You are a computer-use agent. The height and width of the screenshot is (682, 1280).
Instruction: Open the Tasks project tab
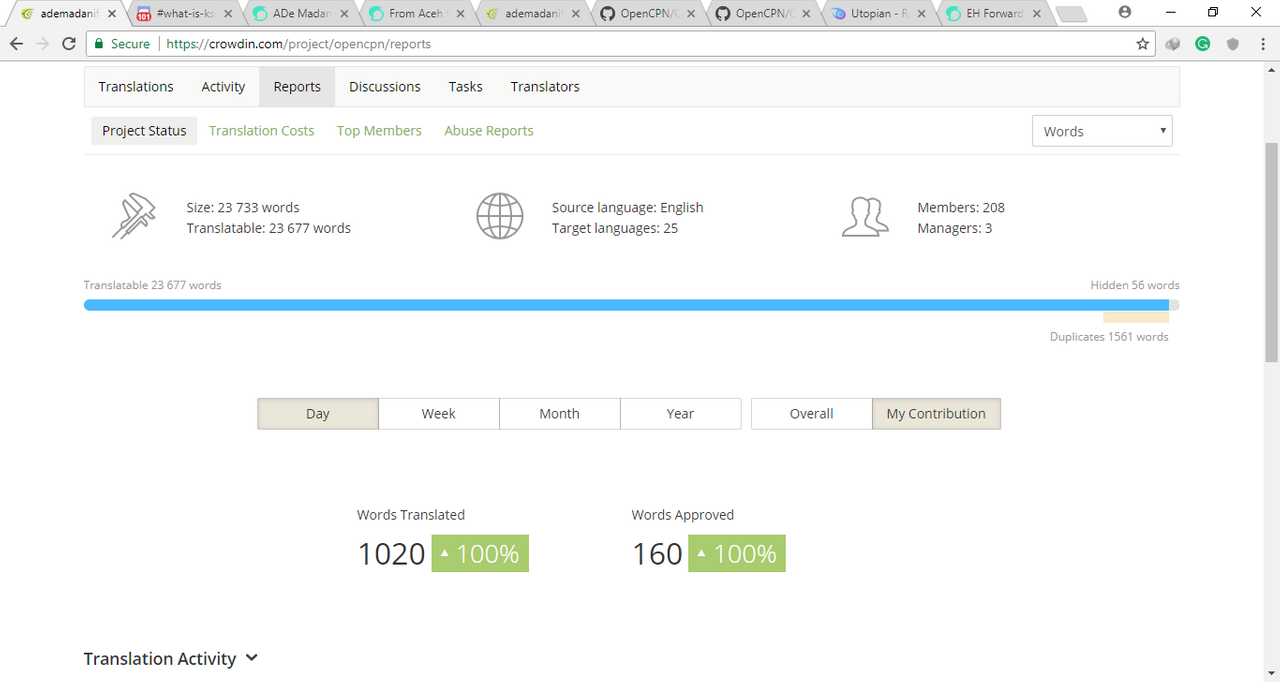tap(466, 87)
